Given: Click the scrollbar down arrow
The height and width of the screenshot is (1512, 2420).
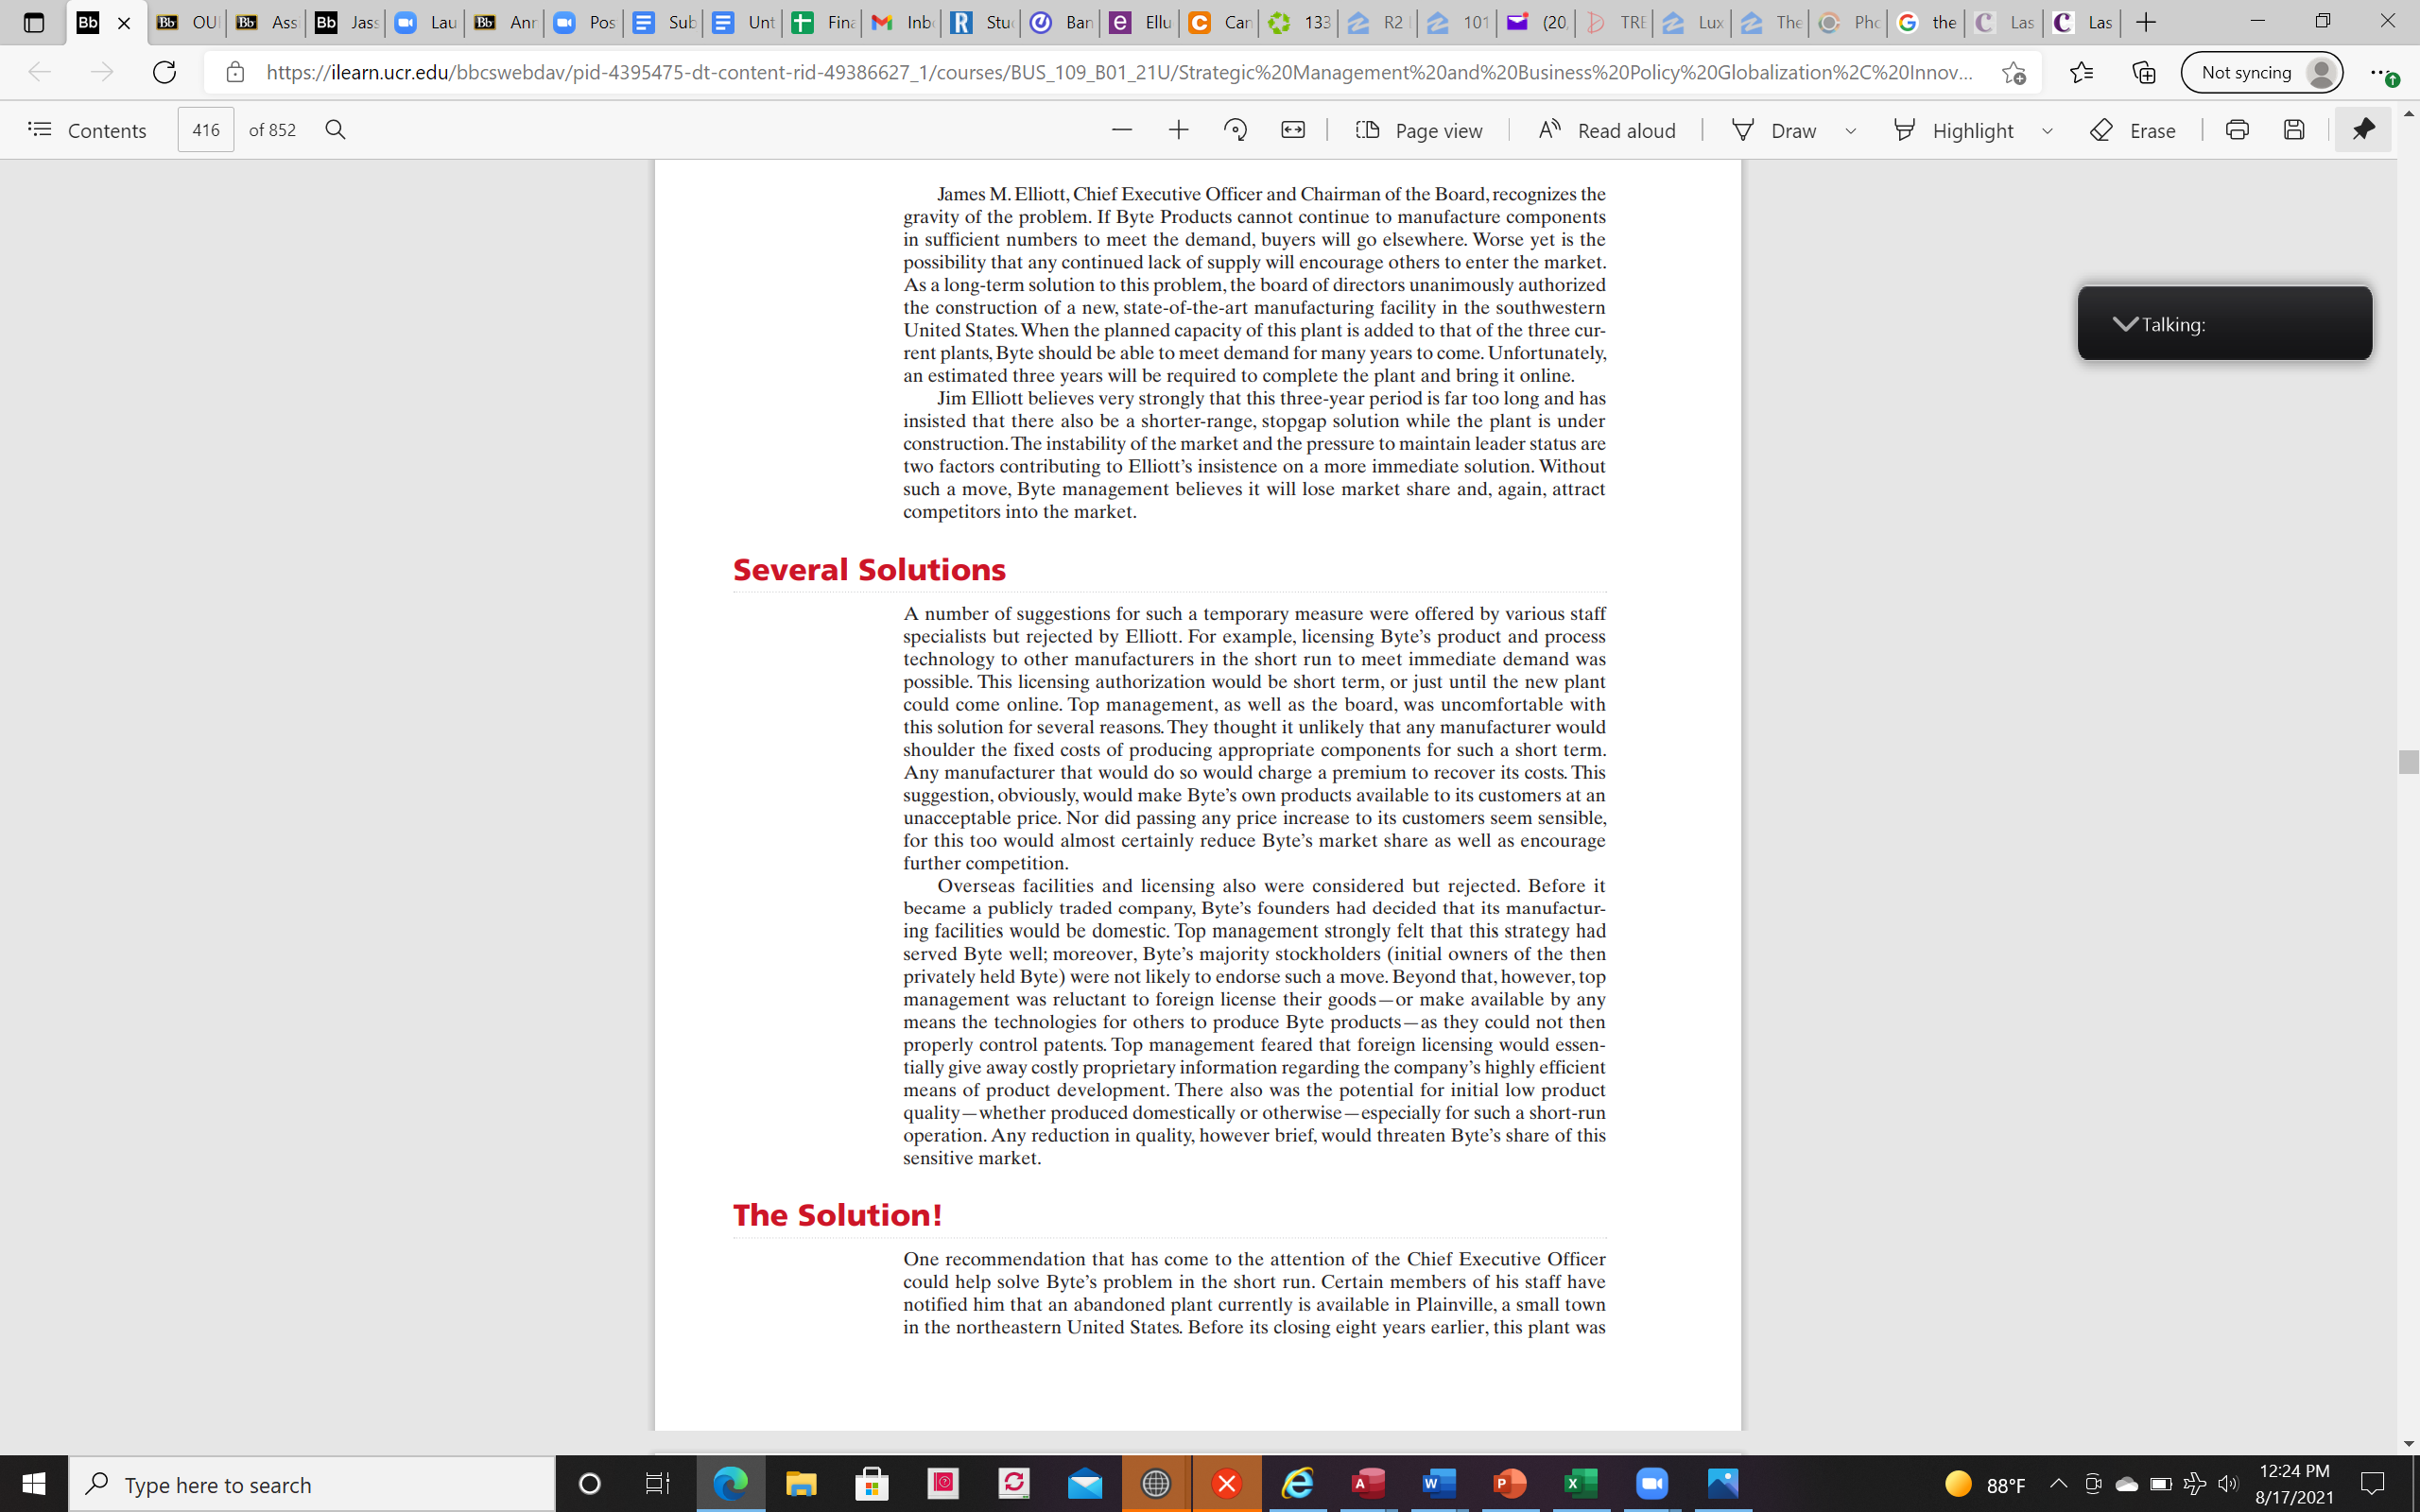Looking at the screenshot, I should coord(2408,1443).
